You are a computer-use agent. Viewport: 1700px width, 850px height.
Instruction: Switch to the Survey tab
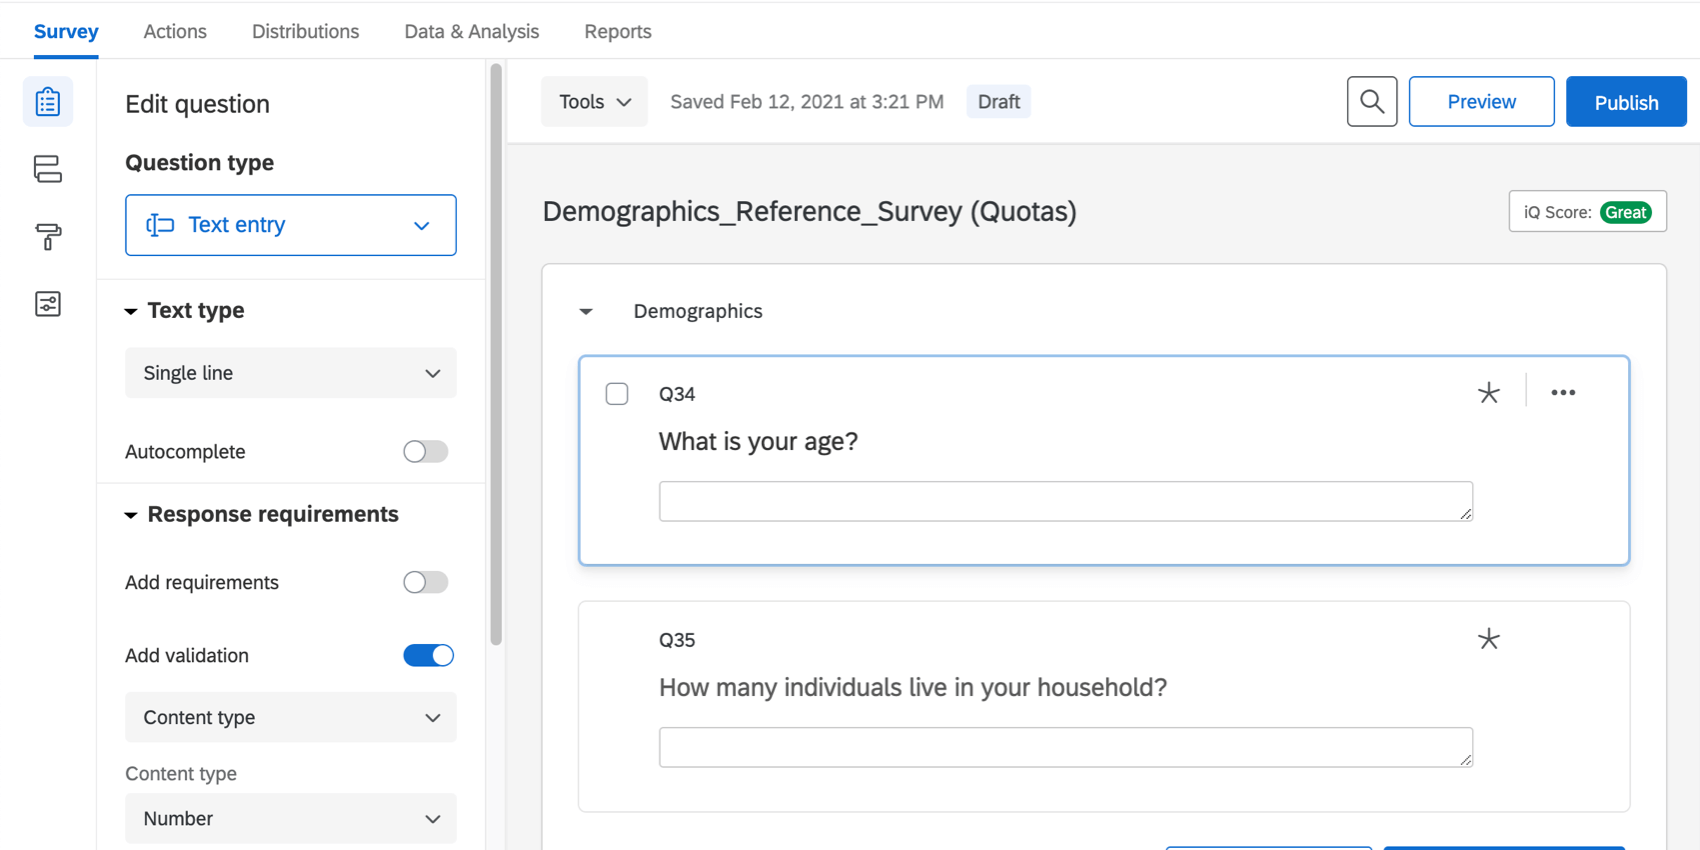tap(66, 32)
